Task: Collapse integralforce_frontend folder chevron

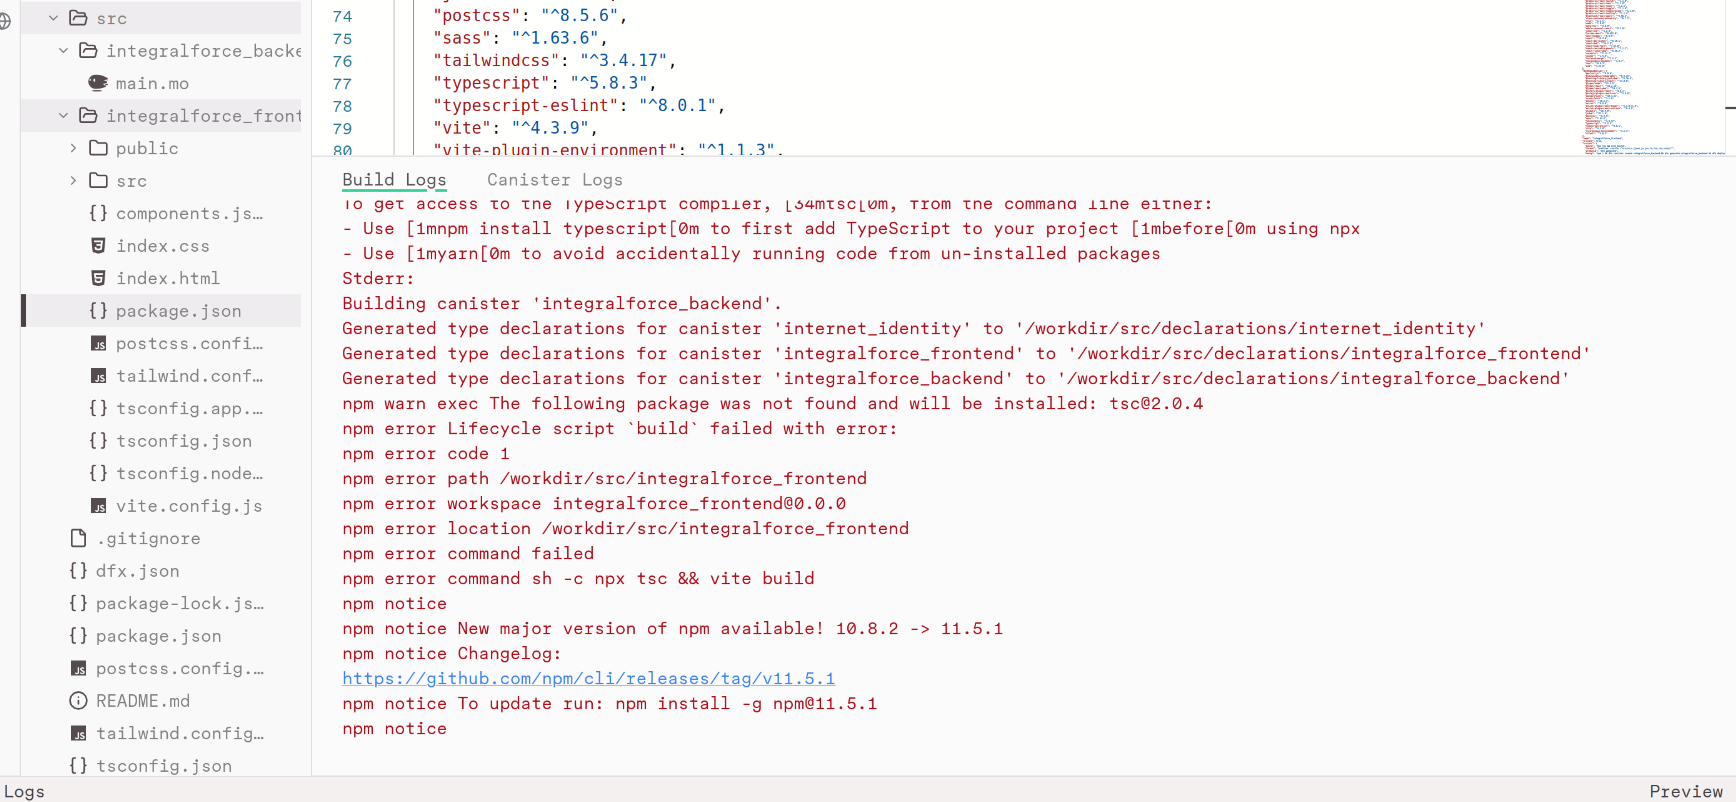Action: [64, 116]
